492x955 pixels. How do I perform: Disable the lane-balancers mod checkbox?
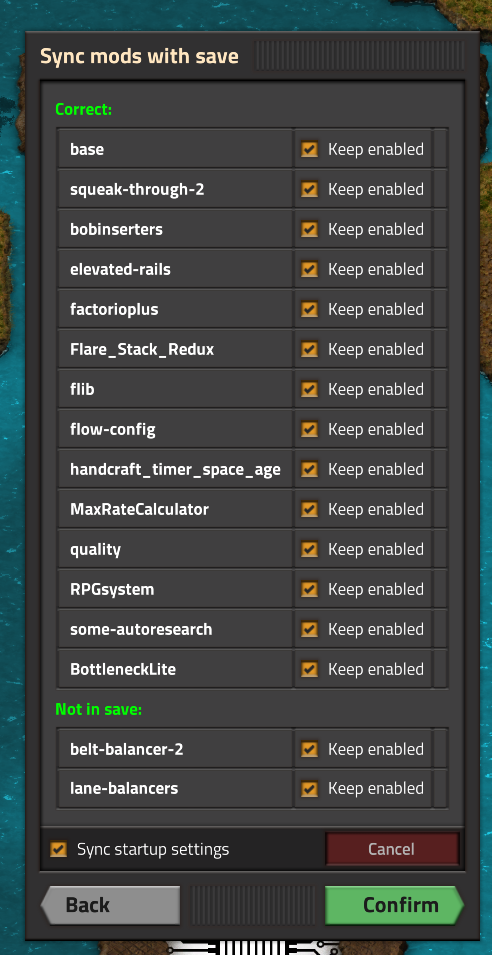point(309,789)
